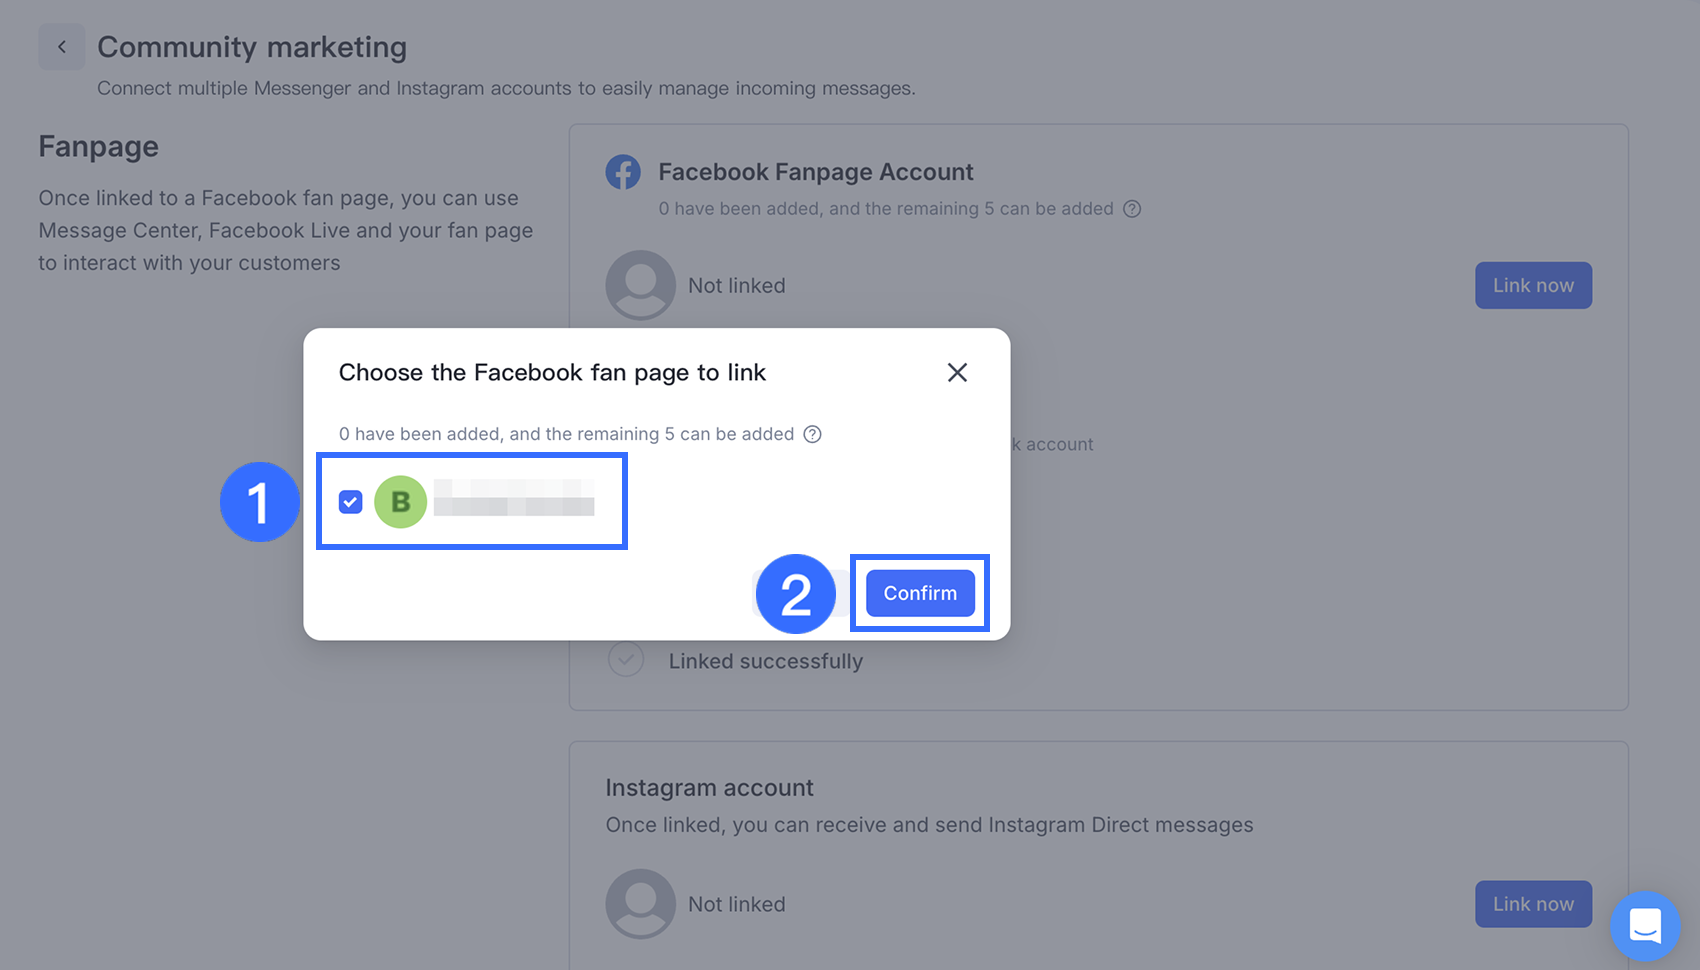Open help icon beside Fanpage Account count
1700x970 pixels.
click(1132, 209)
